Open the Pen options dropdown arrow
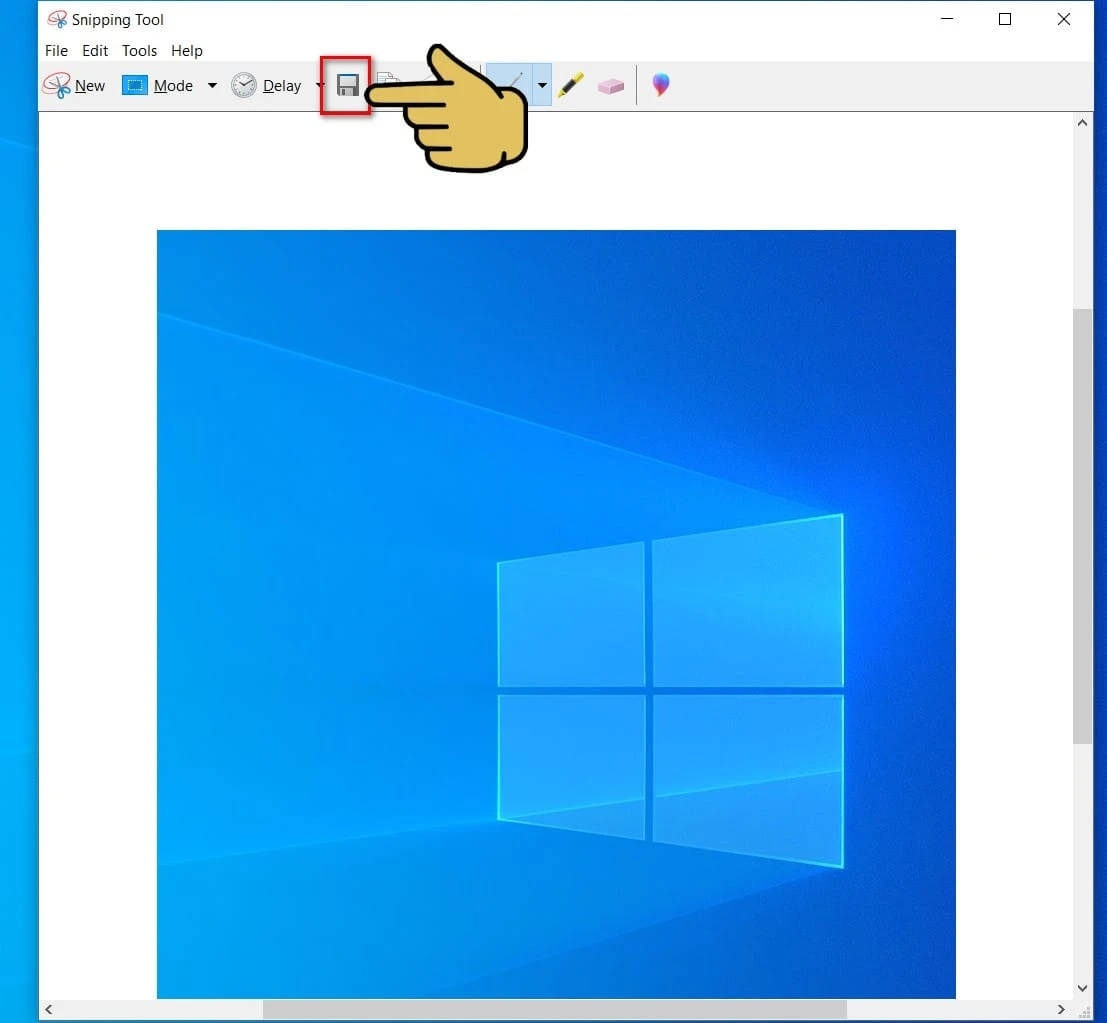 542,86
